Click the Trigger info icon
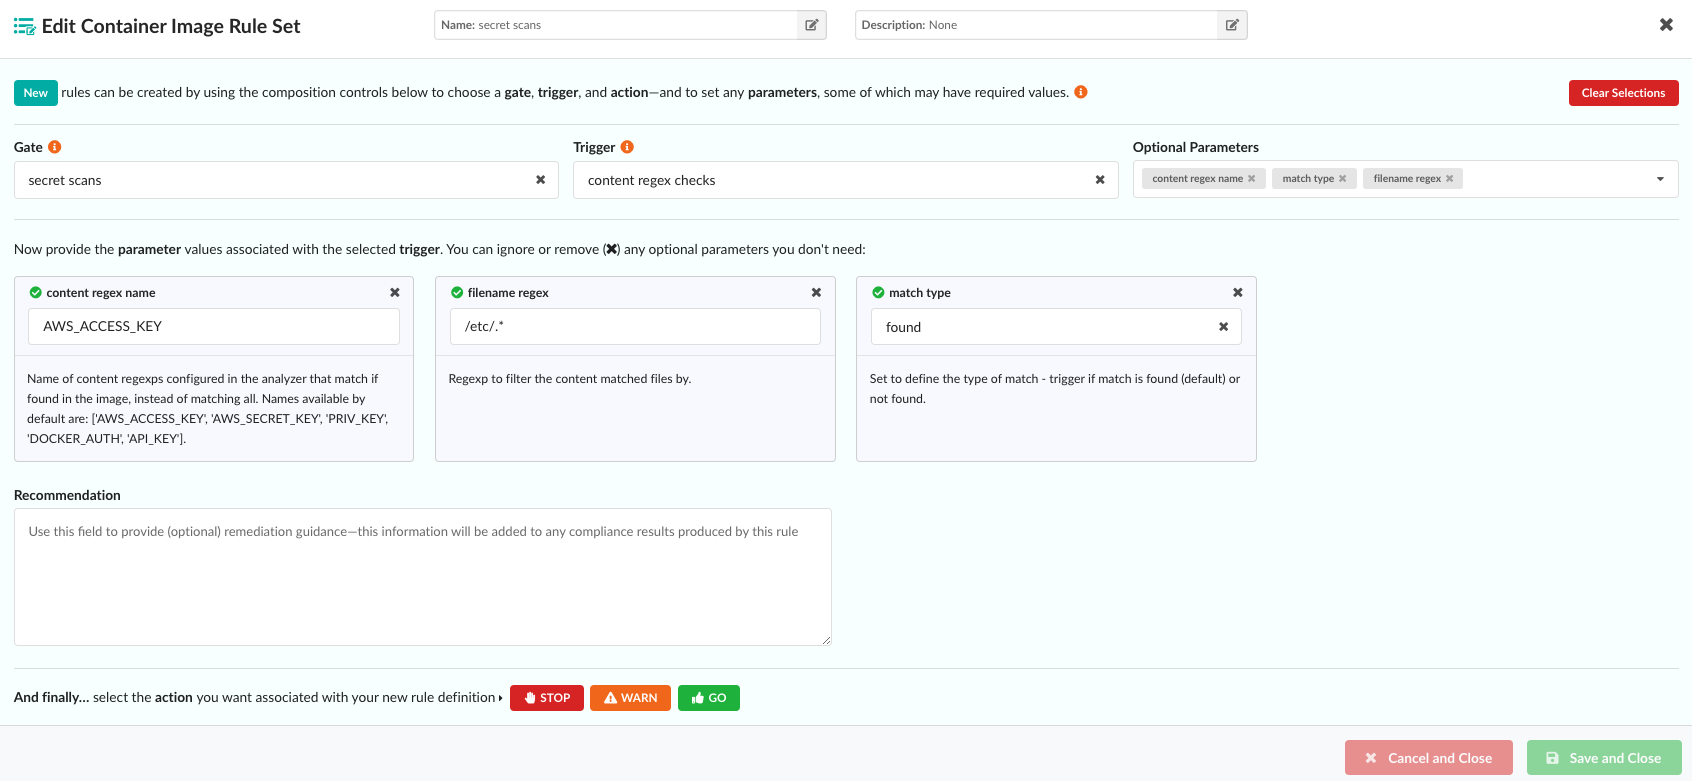Viewport: 1692px width, 781px height. point(627,147)
